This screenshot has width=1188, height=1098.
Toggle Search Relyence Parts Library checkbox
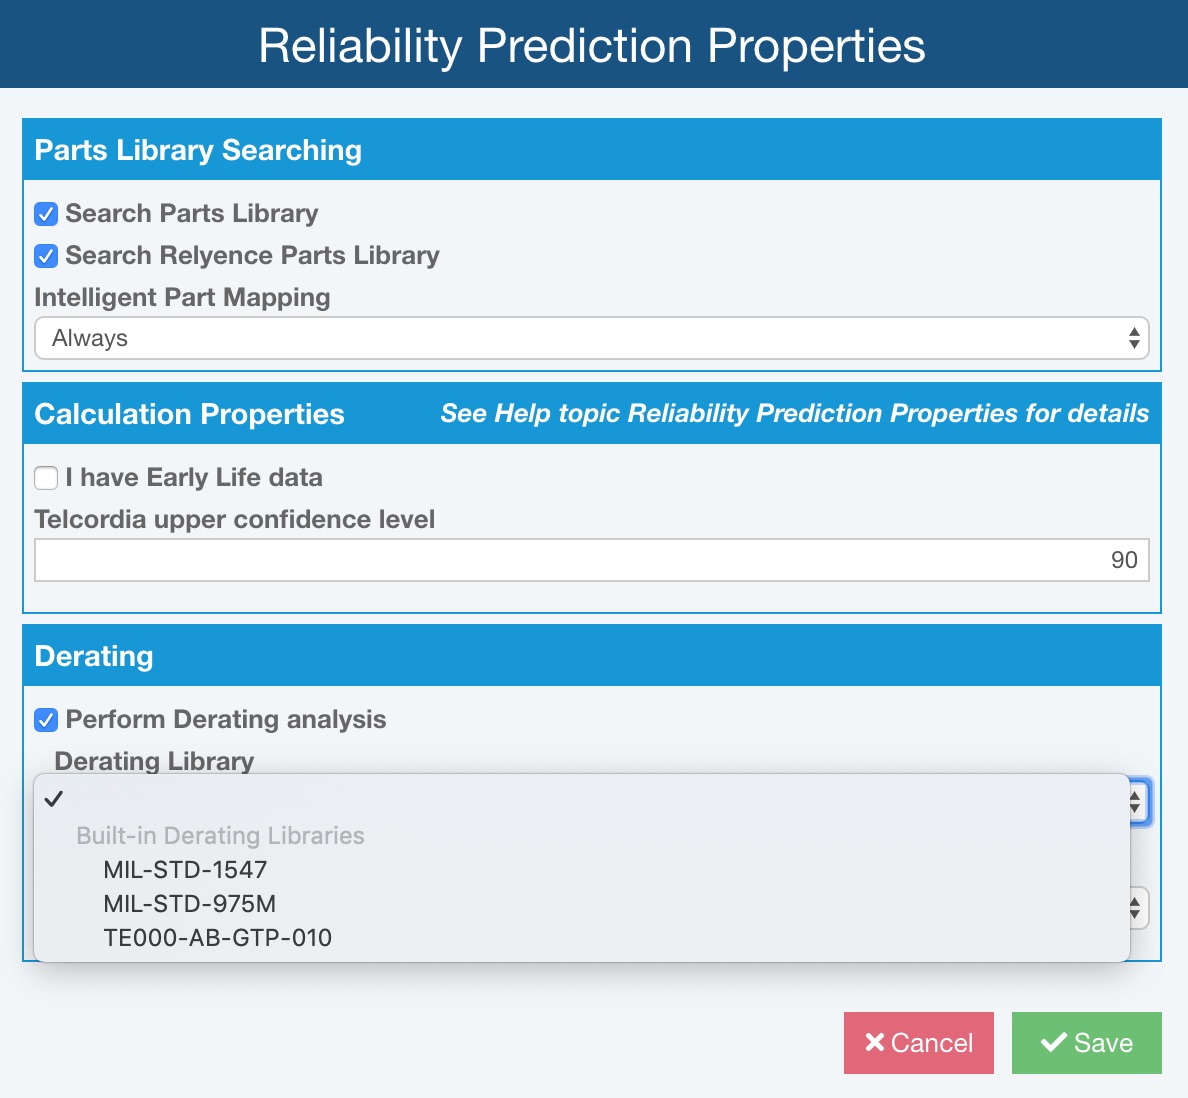(46, 256)
